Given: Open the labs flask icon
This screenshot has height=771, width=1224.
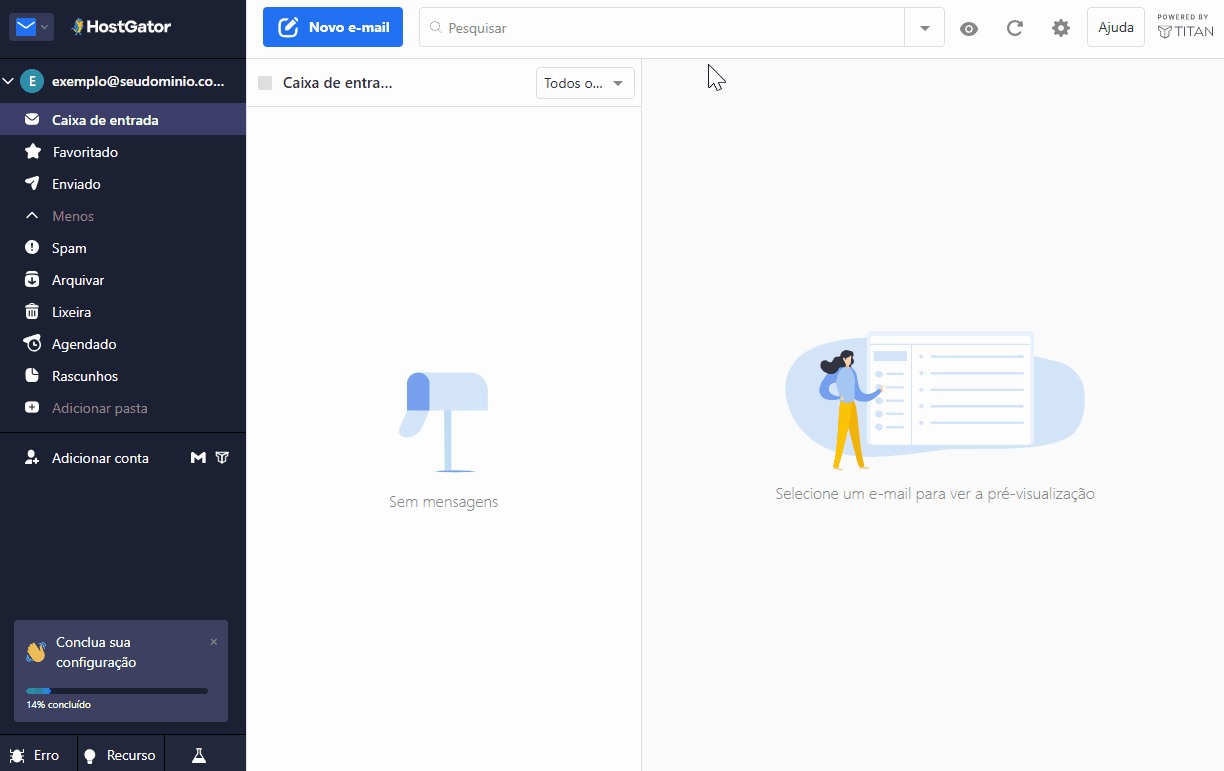Looking at the screenshot, I should pos(199,755).
